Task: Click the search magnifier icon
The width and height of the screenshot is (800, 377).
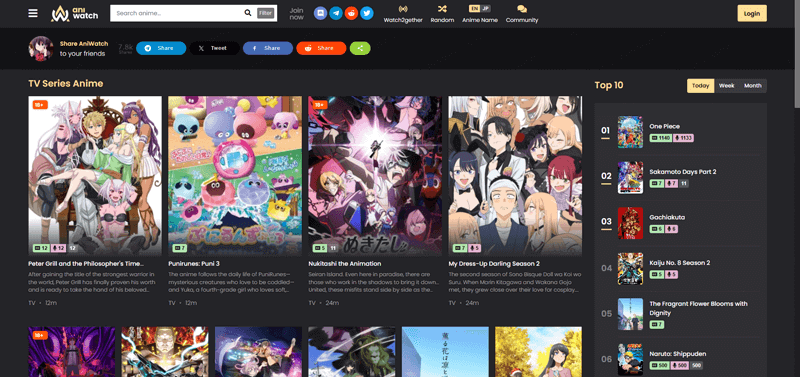Action: pyautogui.click(x=248, y=13)
